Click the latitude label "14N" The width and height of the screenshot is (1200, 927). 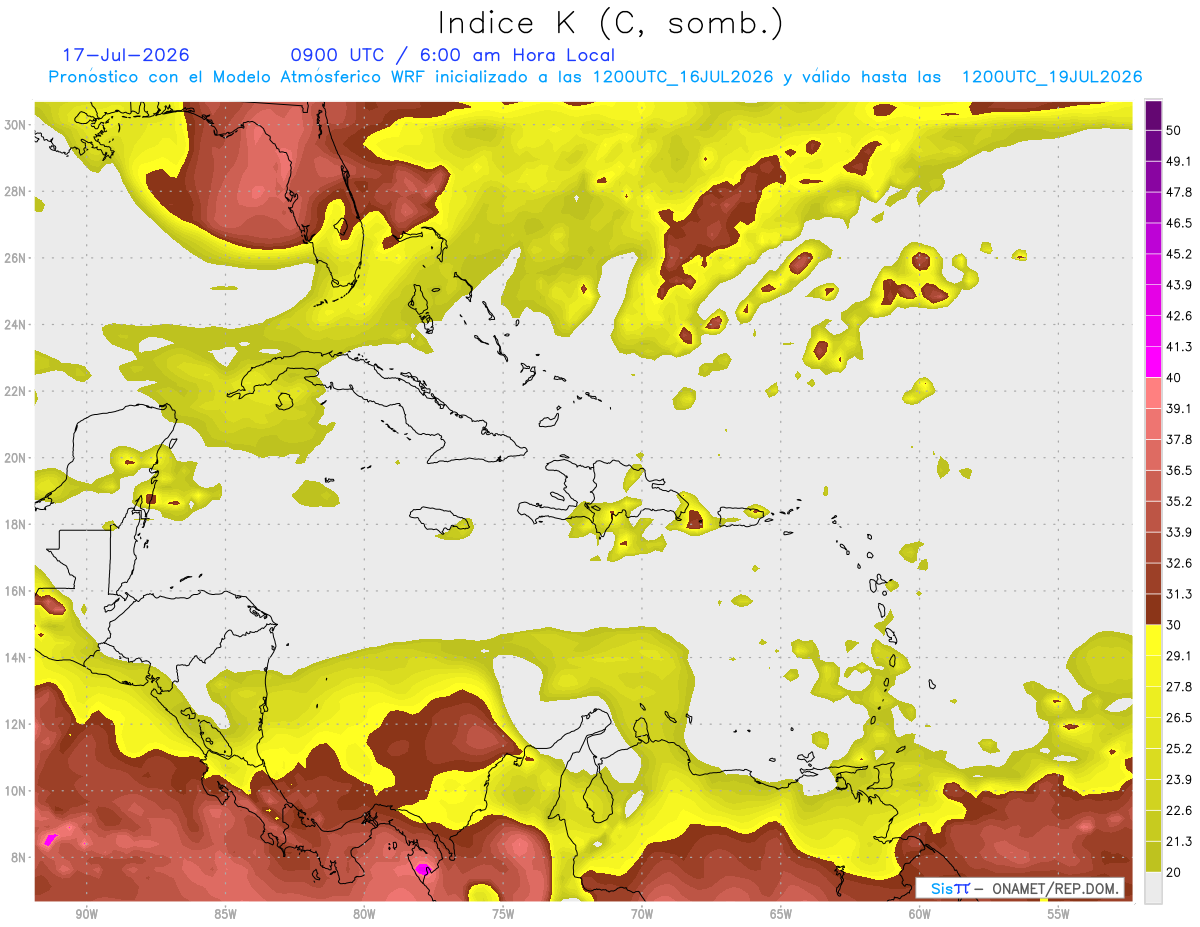(15, 658)
